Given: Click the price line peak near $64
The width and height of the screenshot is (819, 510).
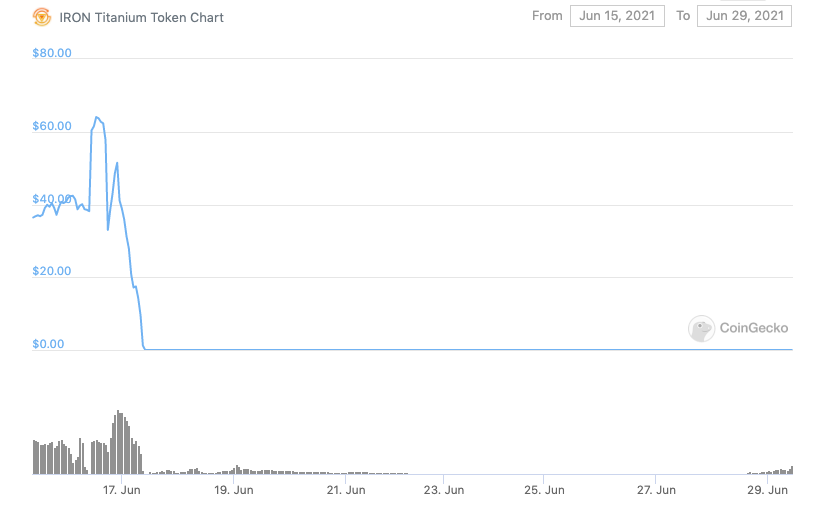Looking at the screenshot, I should click(96, 118).
